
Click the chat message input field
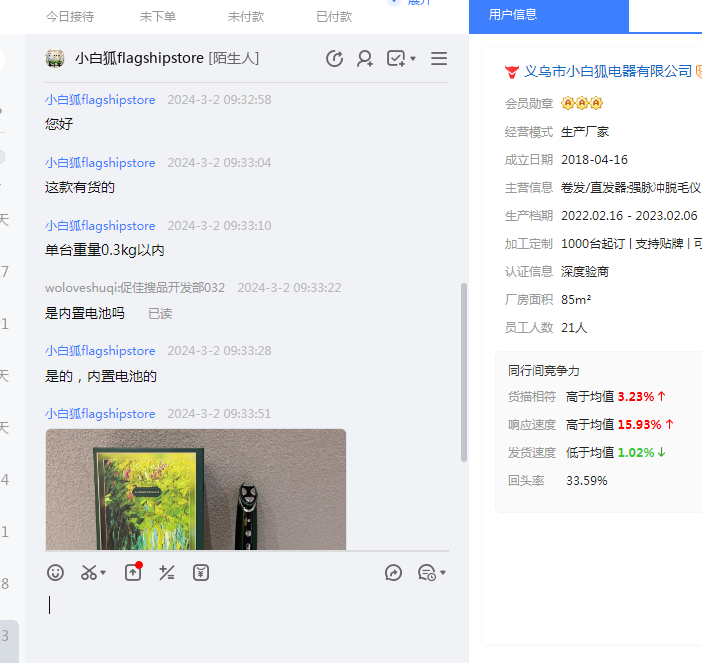(x=247, y=622)
